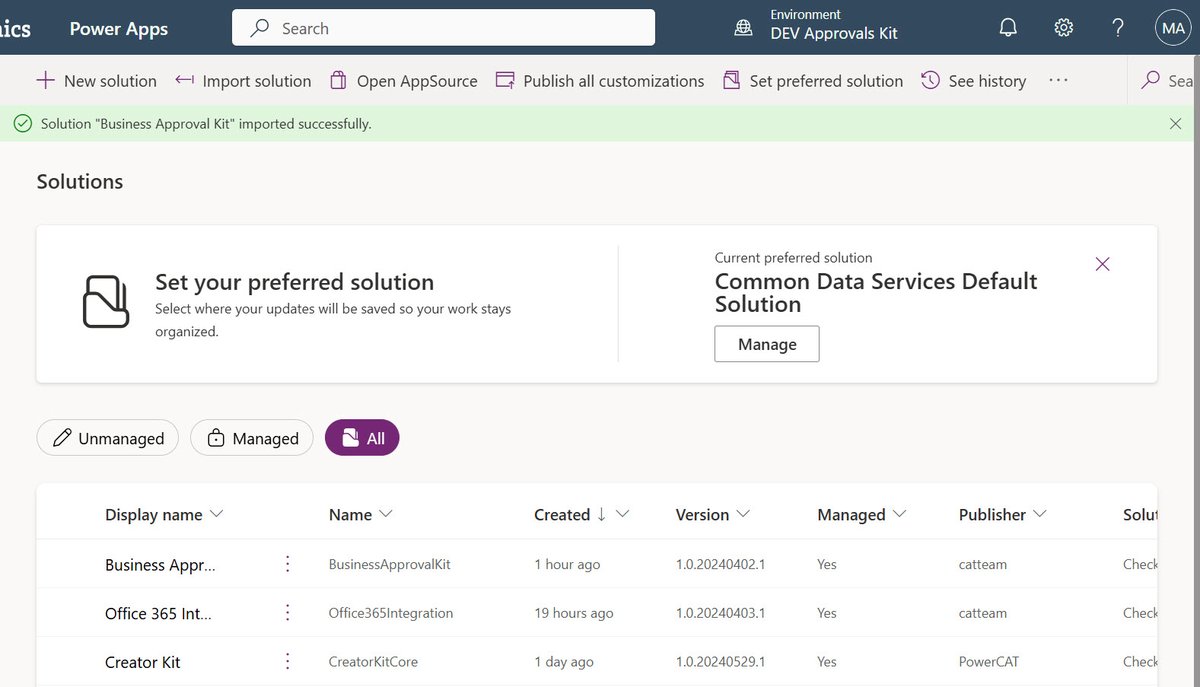
Task: Click New solution
Action: pos(96,81)
